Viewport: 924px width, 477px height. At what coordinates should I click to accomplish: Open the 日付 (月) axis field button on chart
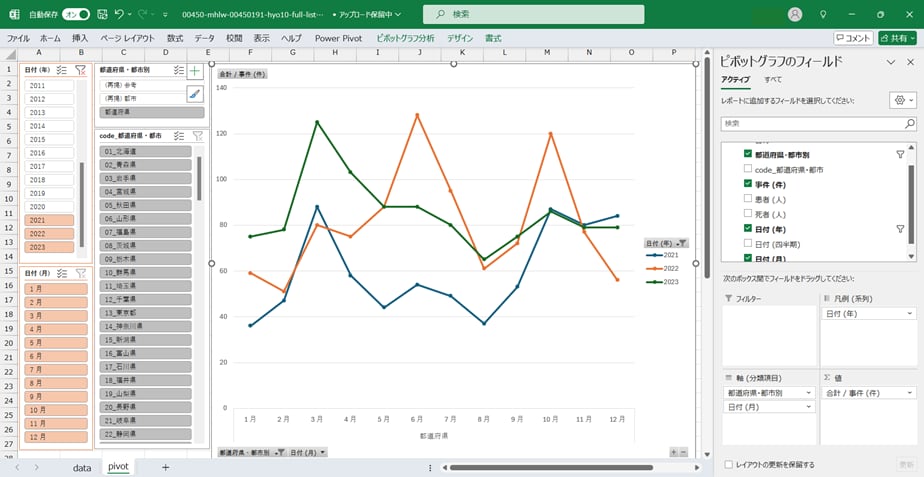[x=308, y=452]
